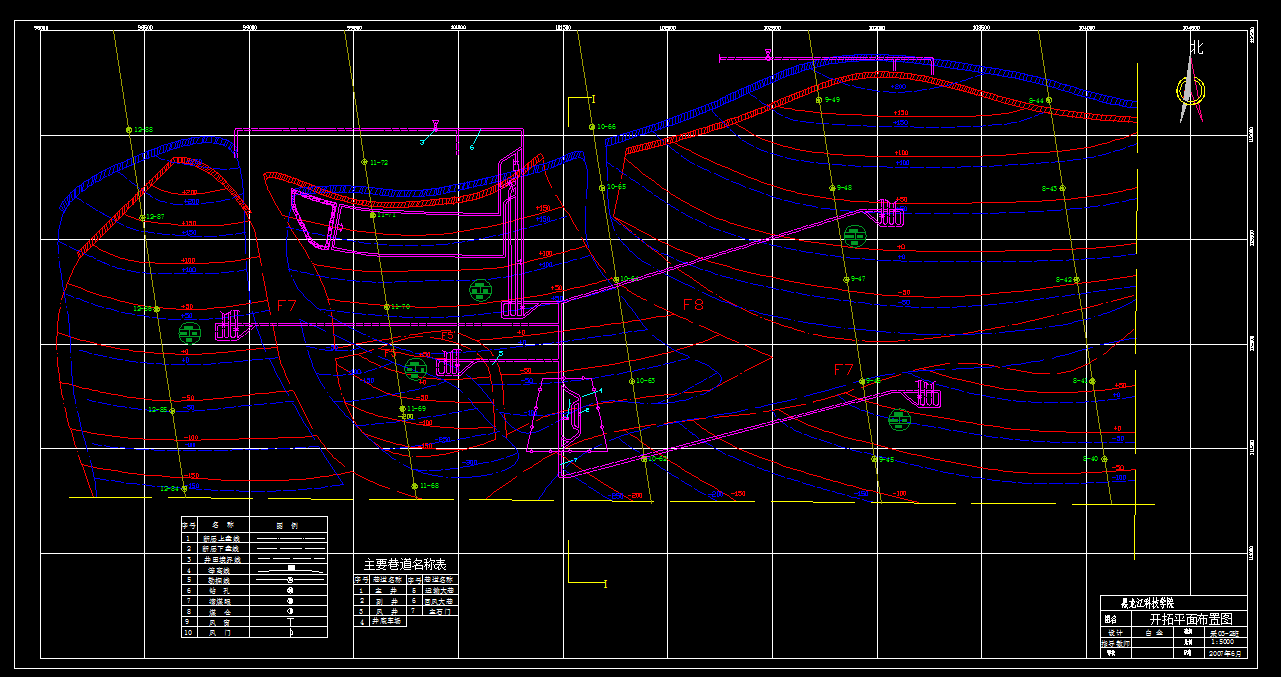
Task: Select the 风井 cell in roadway table
Action: (387, 611)
